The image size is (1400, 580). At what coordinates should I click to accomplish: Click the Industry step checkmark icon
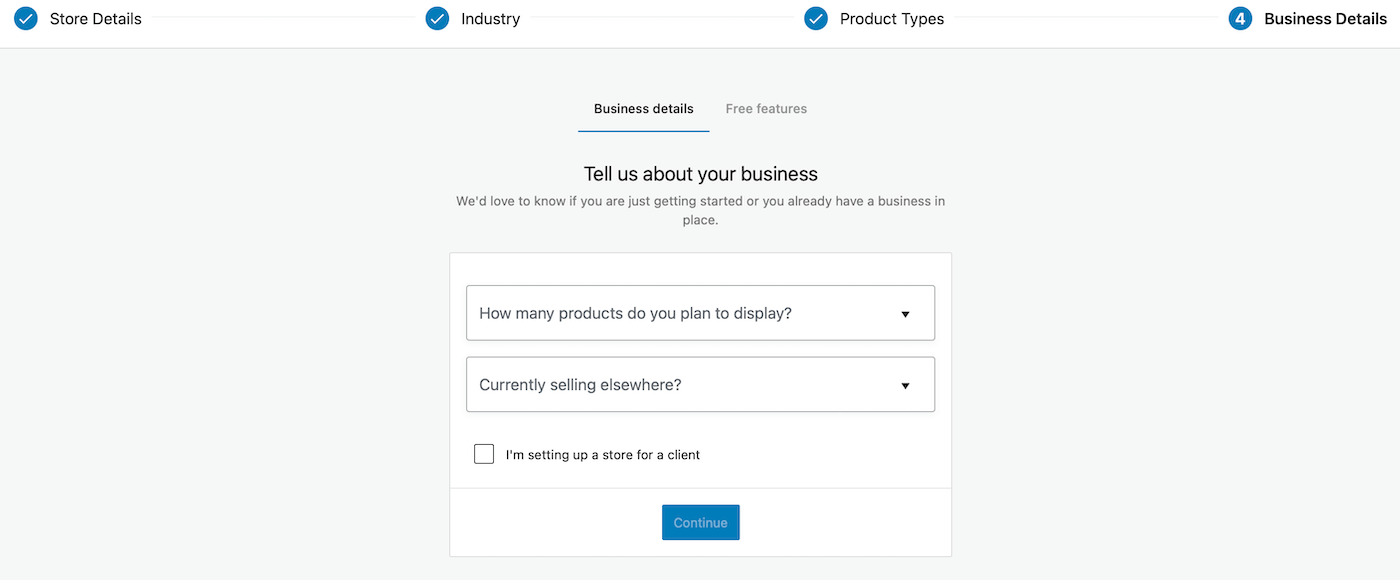tap(437, 18)
